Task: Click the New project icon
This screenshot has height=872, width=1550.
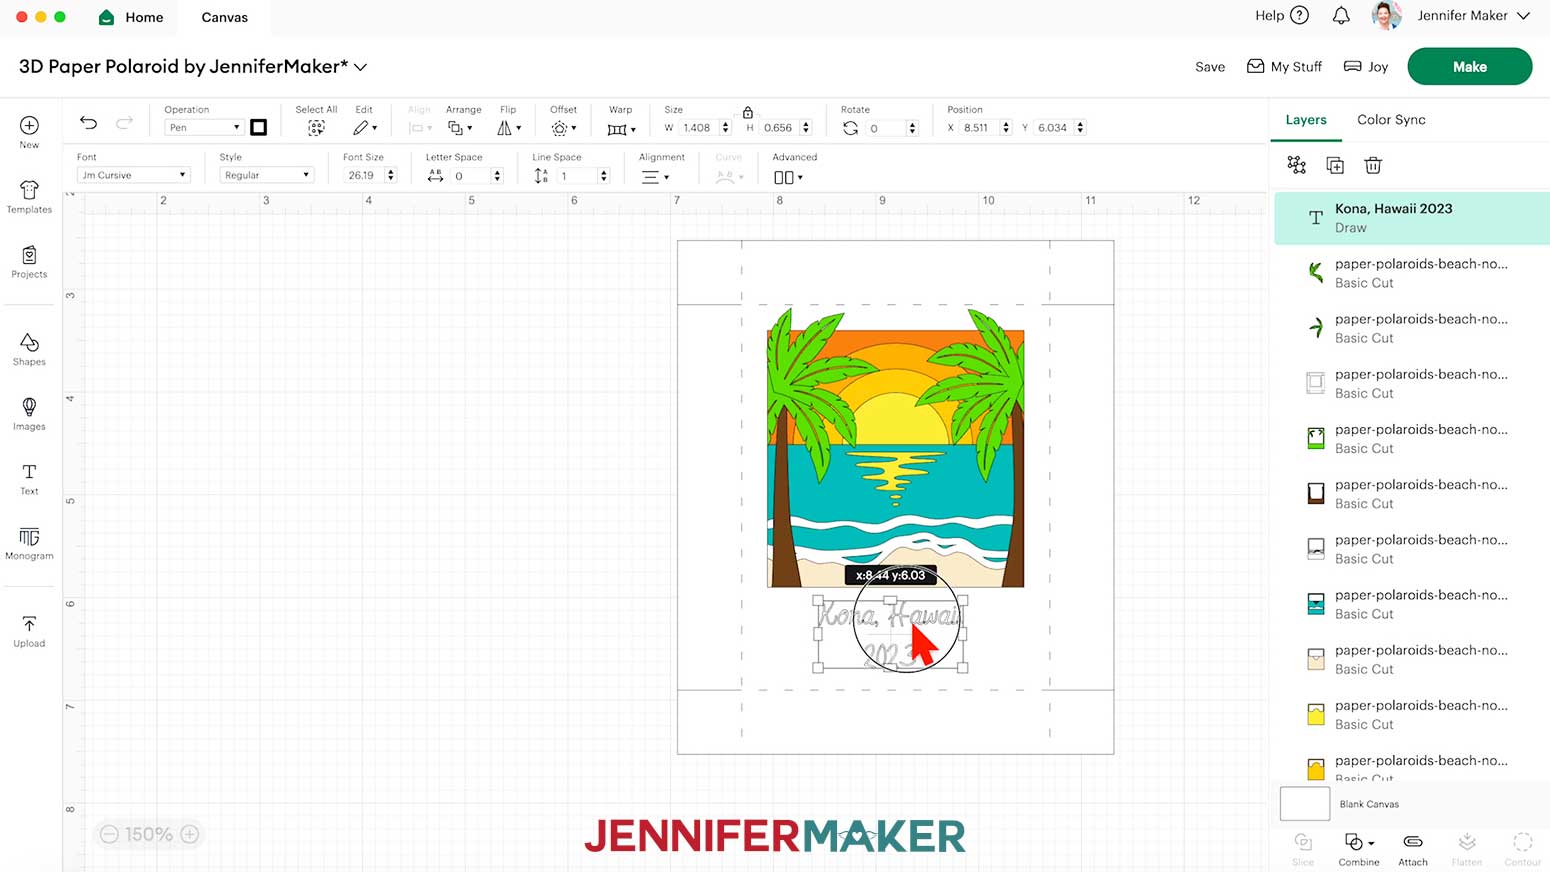Action: tap(29, 126)
